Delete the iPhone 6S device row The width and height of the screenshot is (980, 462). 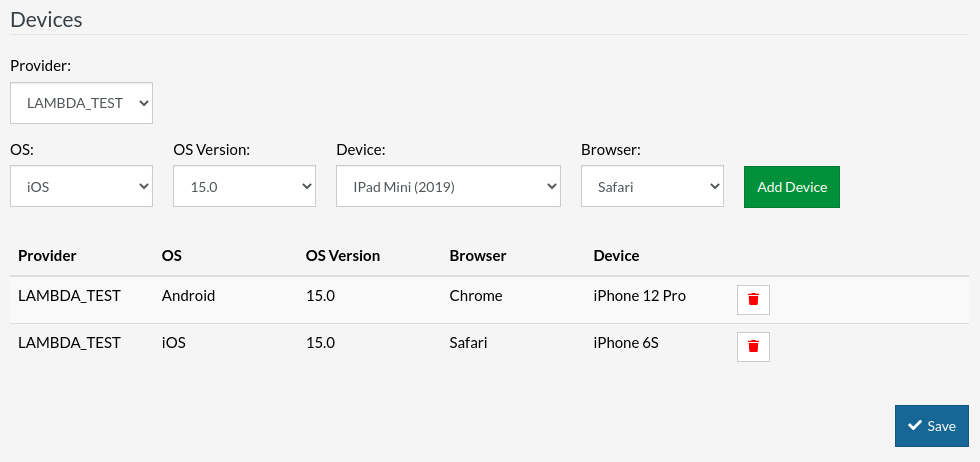tap(753, 346)
